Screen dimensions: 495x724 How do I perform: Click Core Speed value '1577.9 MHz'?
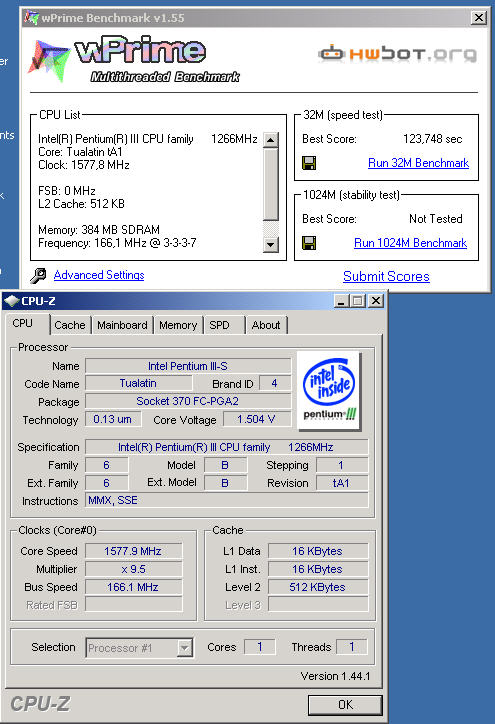[133, 551]
